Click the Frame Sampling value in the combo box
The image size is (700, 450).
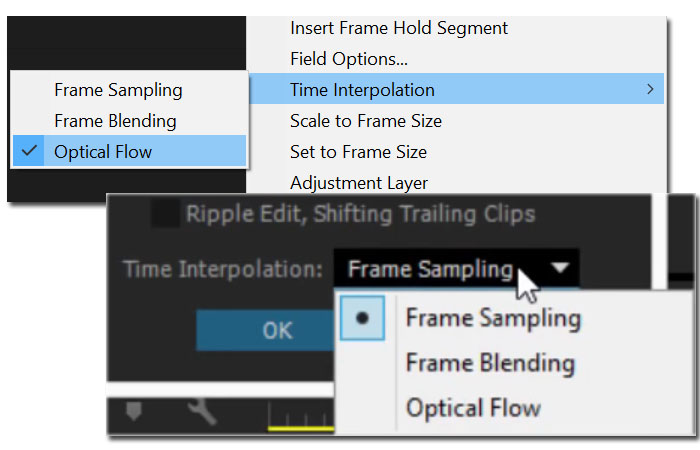[430, 268]
